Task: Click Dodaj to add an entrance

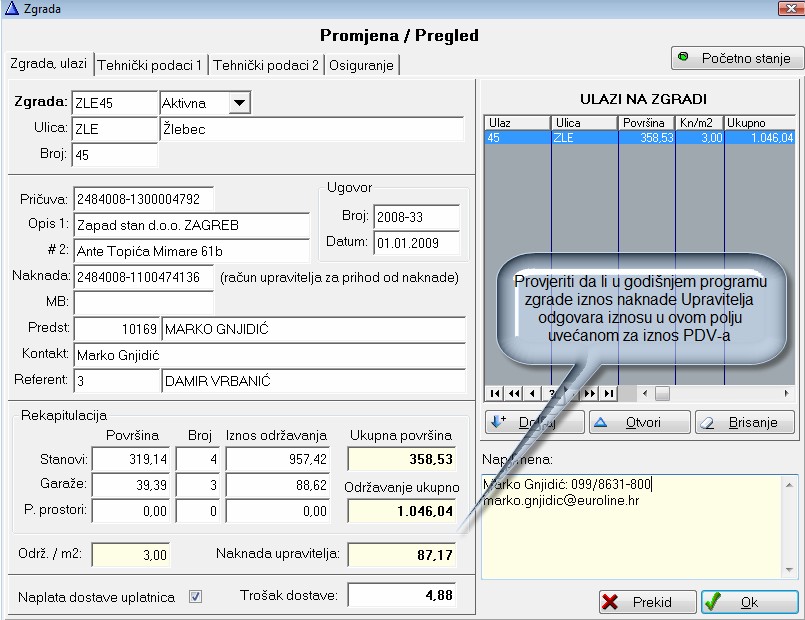Action: (x=534, y=422)
